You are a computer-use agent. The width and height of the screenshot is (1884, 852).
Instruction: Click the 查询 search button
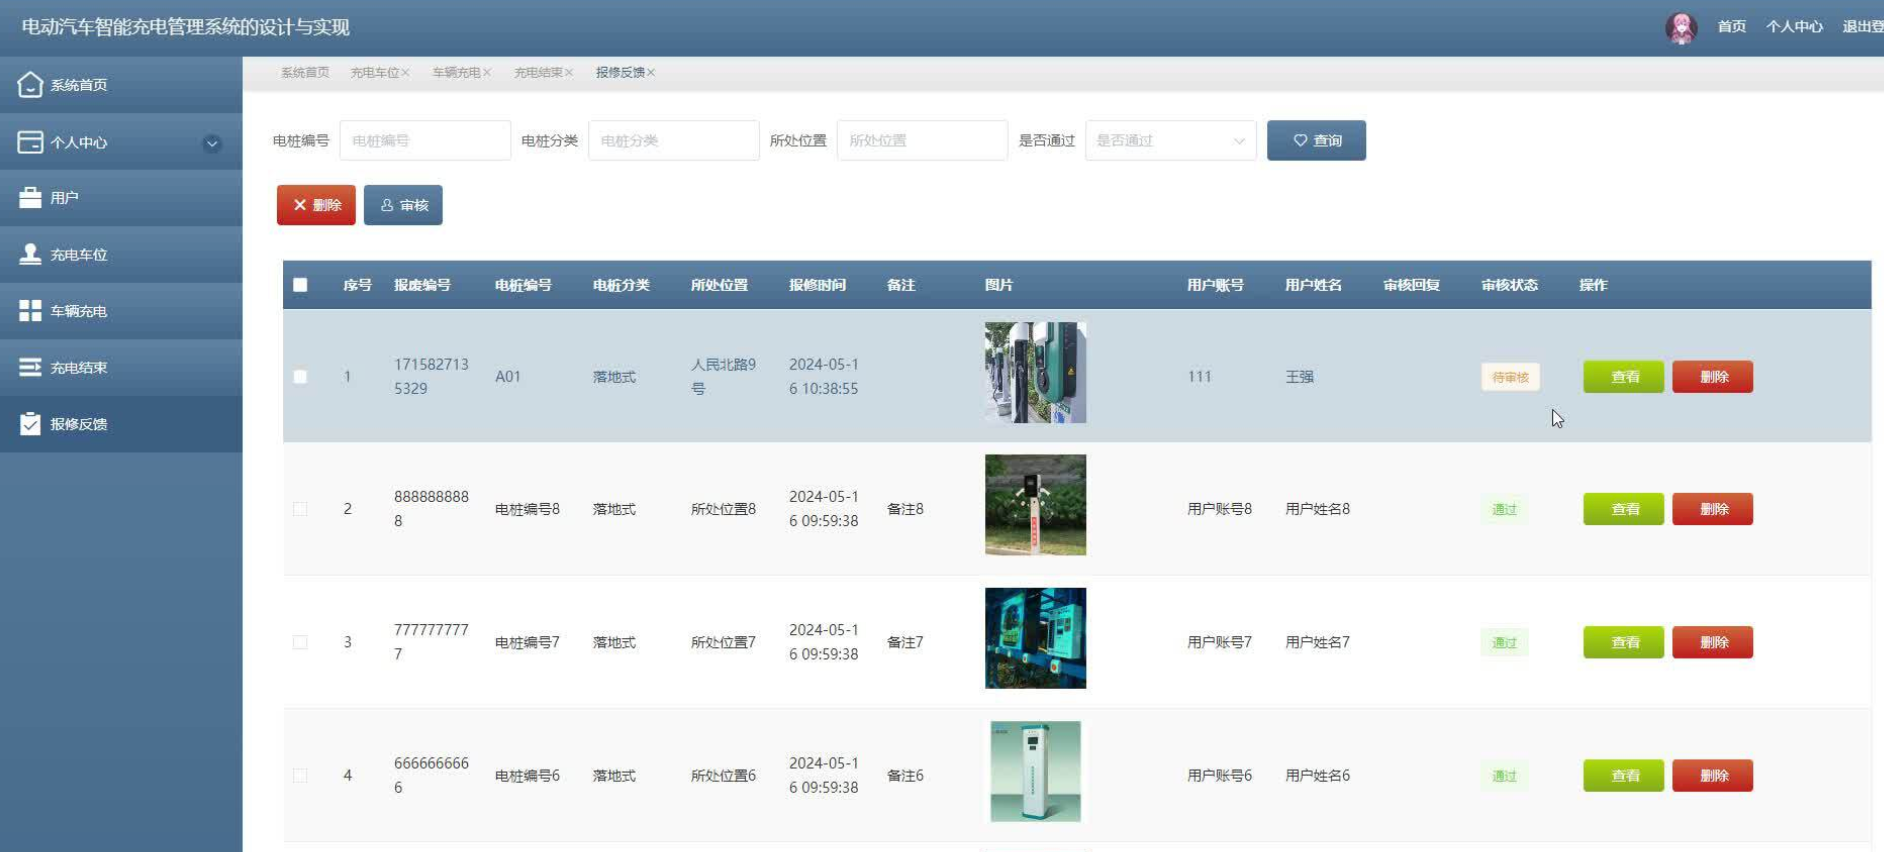pos(1316,141)
